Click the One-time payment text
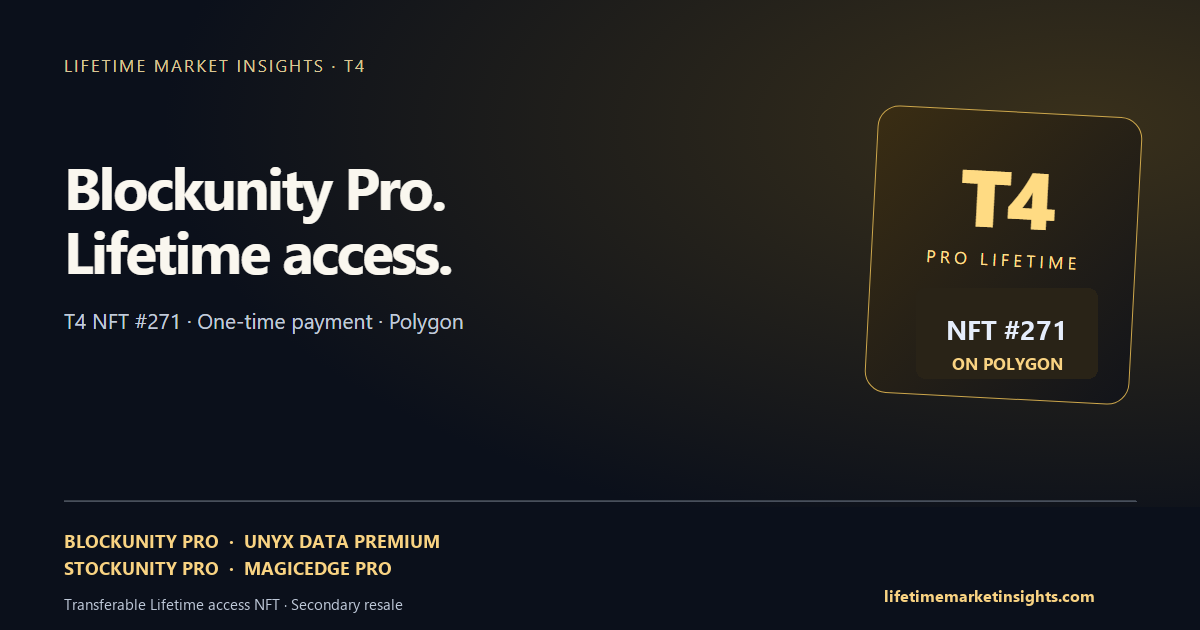This screenshot has height=630, width=1200. (285, 323)
